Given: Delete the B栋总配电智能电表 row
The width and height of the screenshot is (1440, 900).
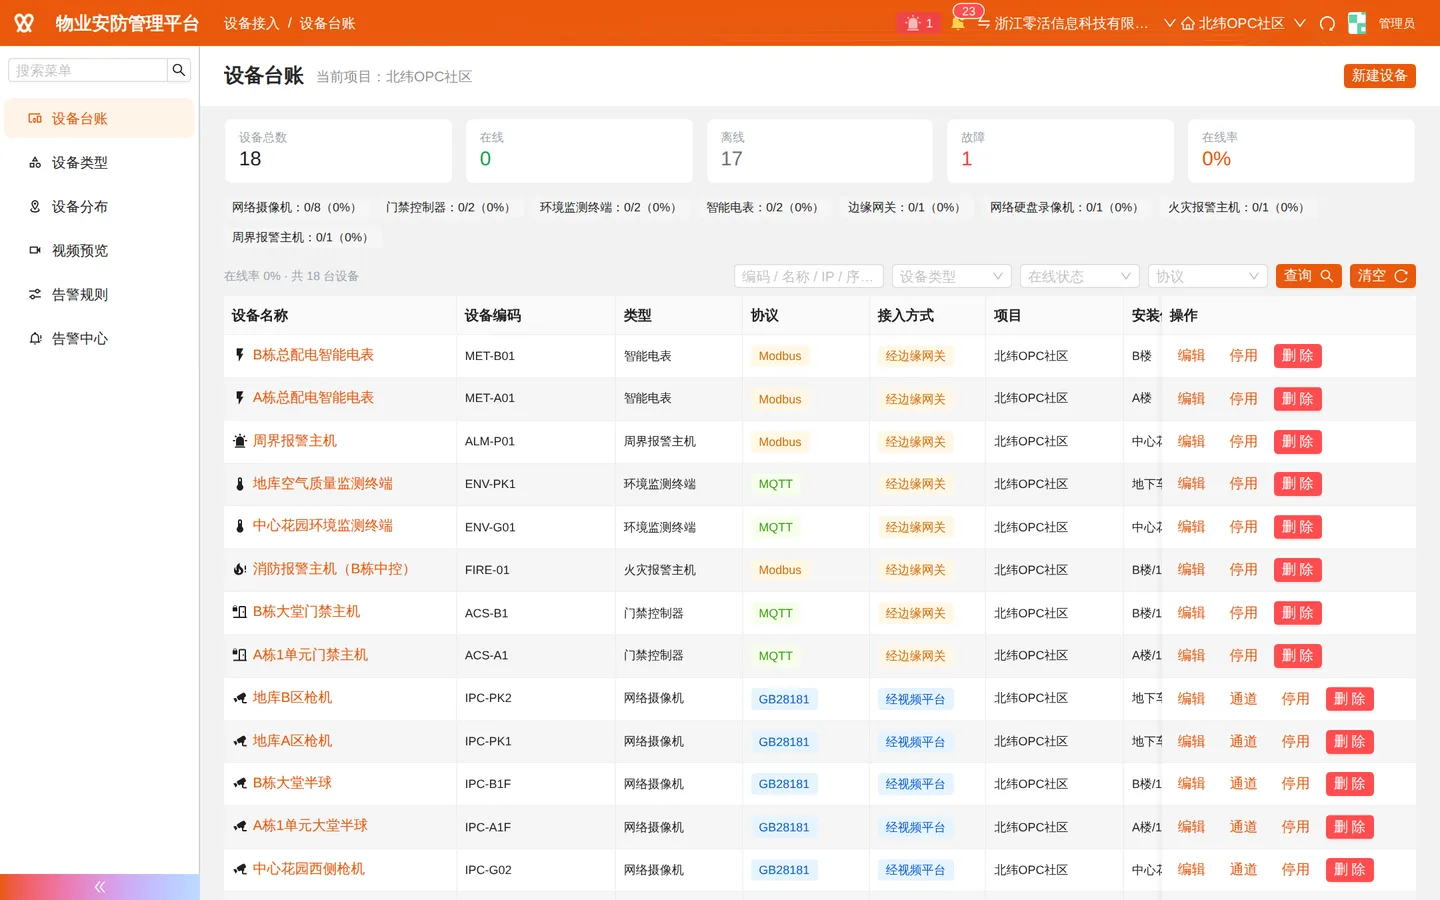Looking at the screenshot, I should tap(1297, 356).
